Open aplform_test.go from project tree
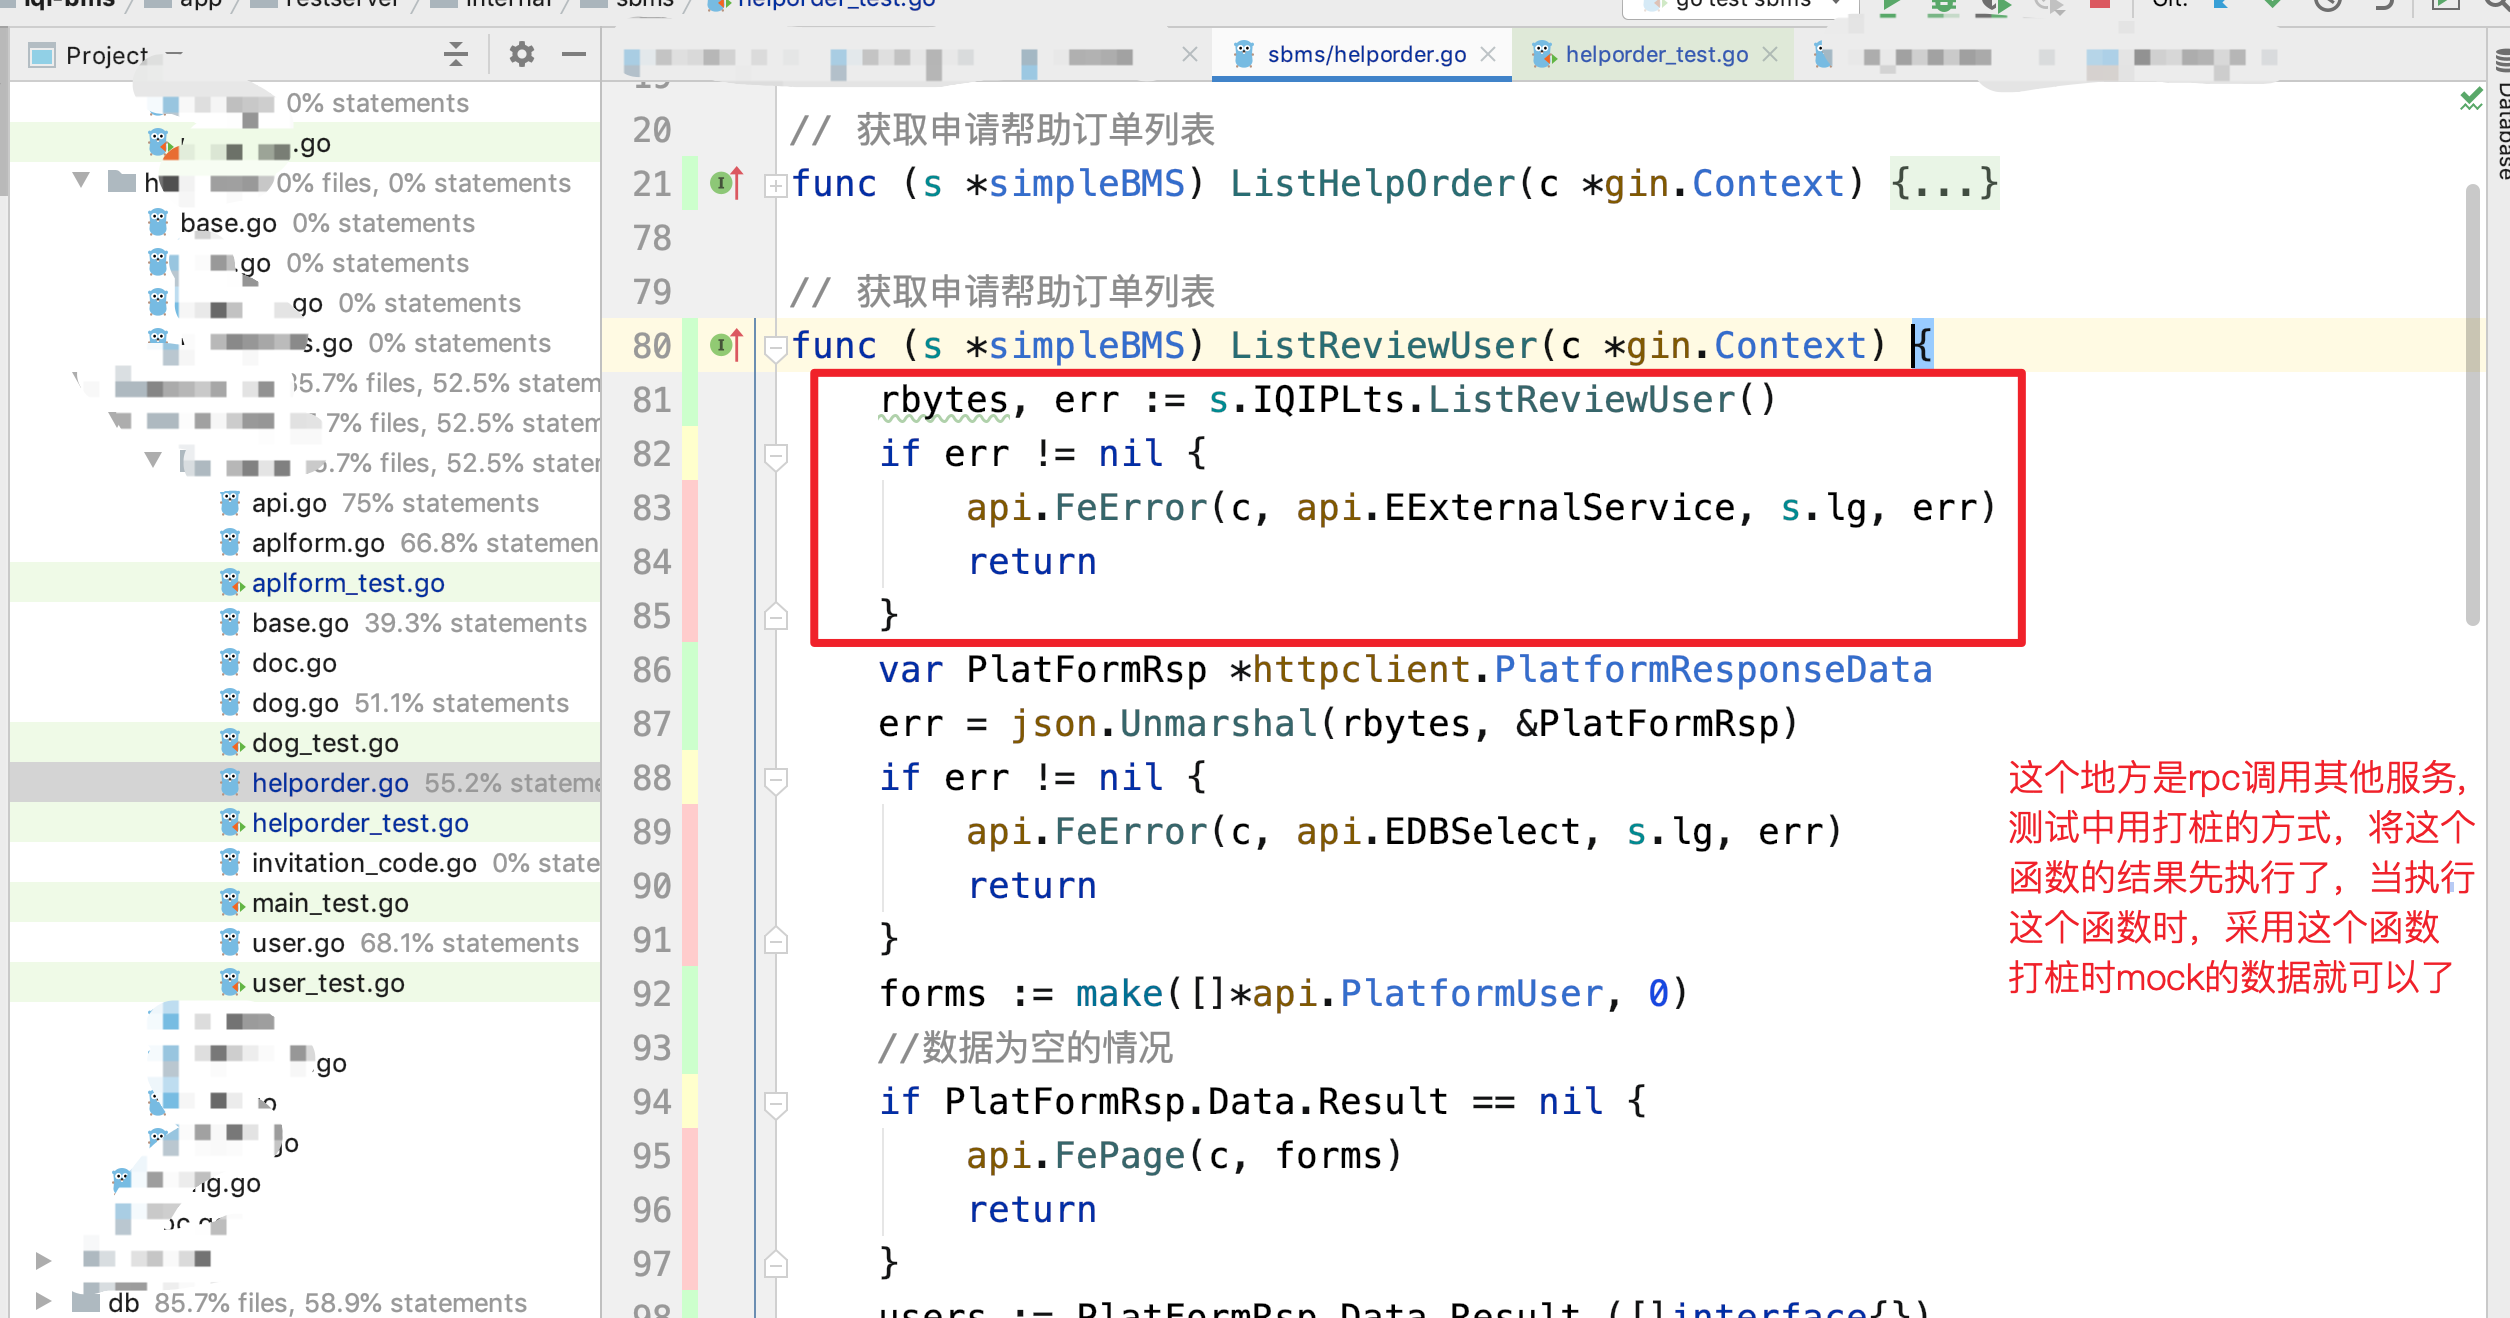The height and width of the screenshot is (1318, 2510). (305, 583)
